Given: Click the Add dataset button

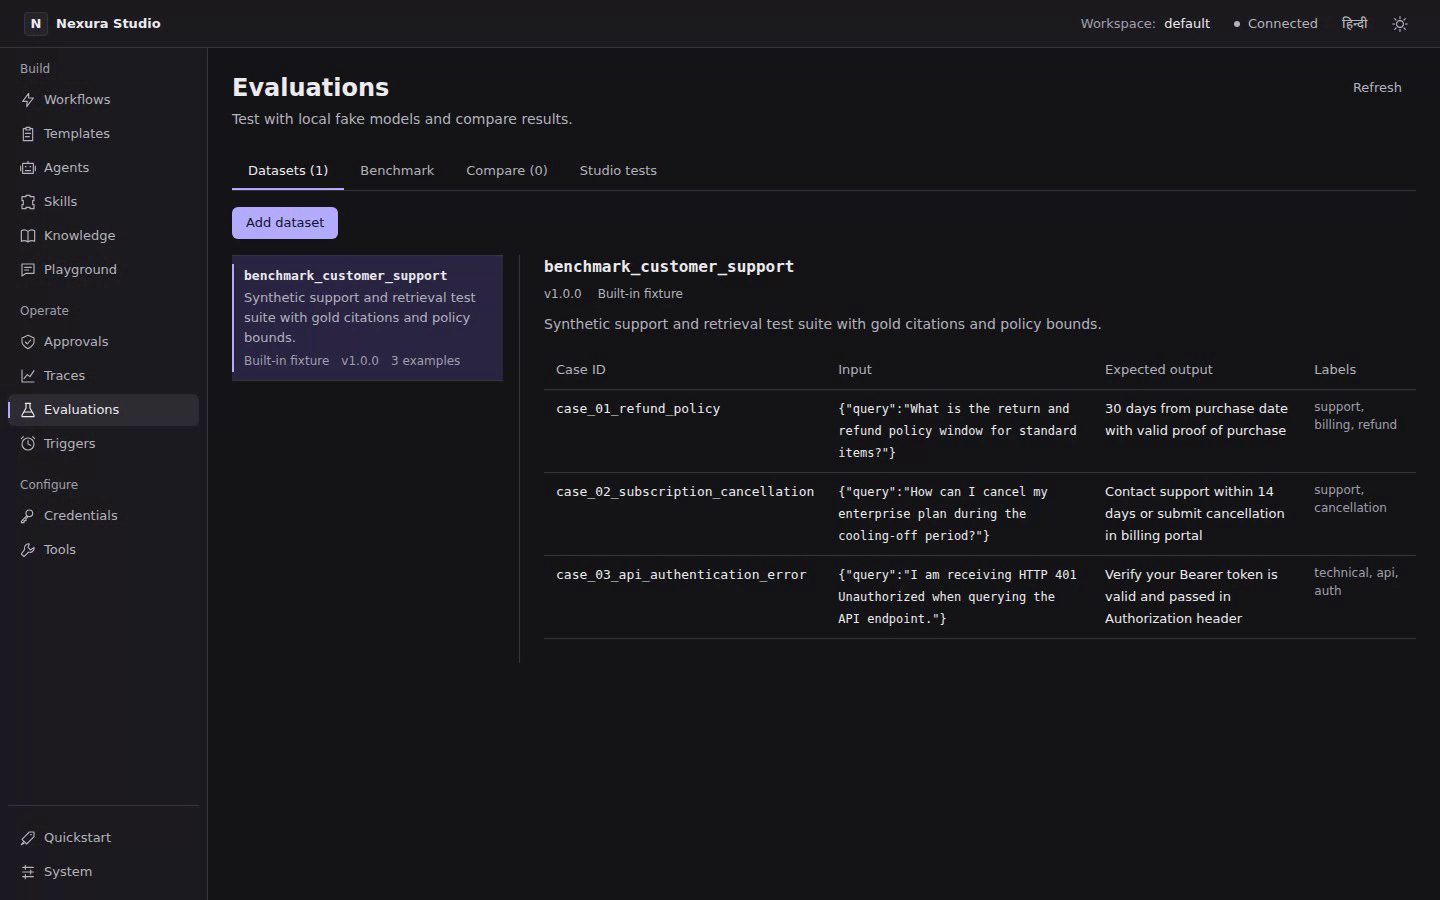Looking at the screenshot, I should (285, 223).
